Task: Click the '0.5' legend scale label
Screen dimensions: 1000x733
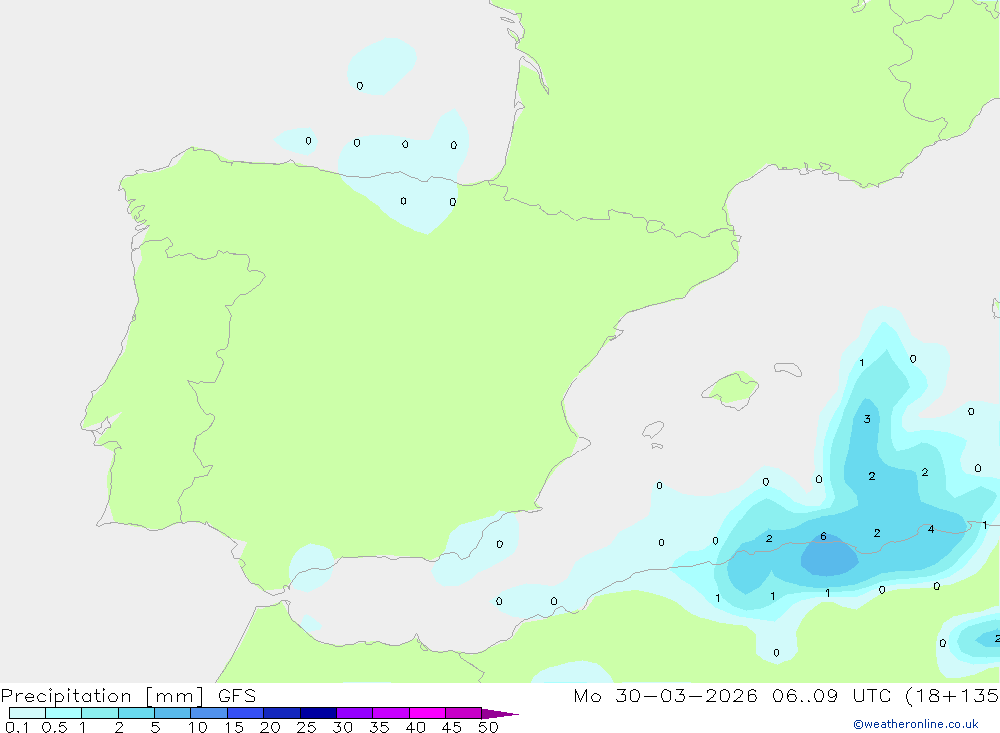Action: tap(54, 727)
